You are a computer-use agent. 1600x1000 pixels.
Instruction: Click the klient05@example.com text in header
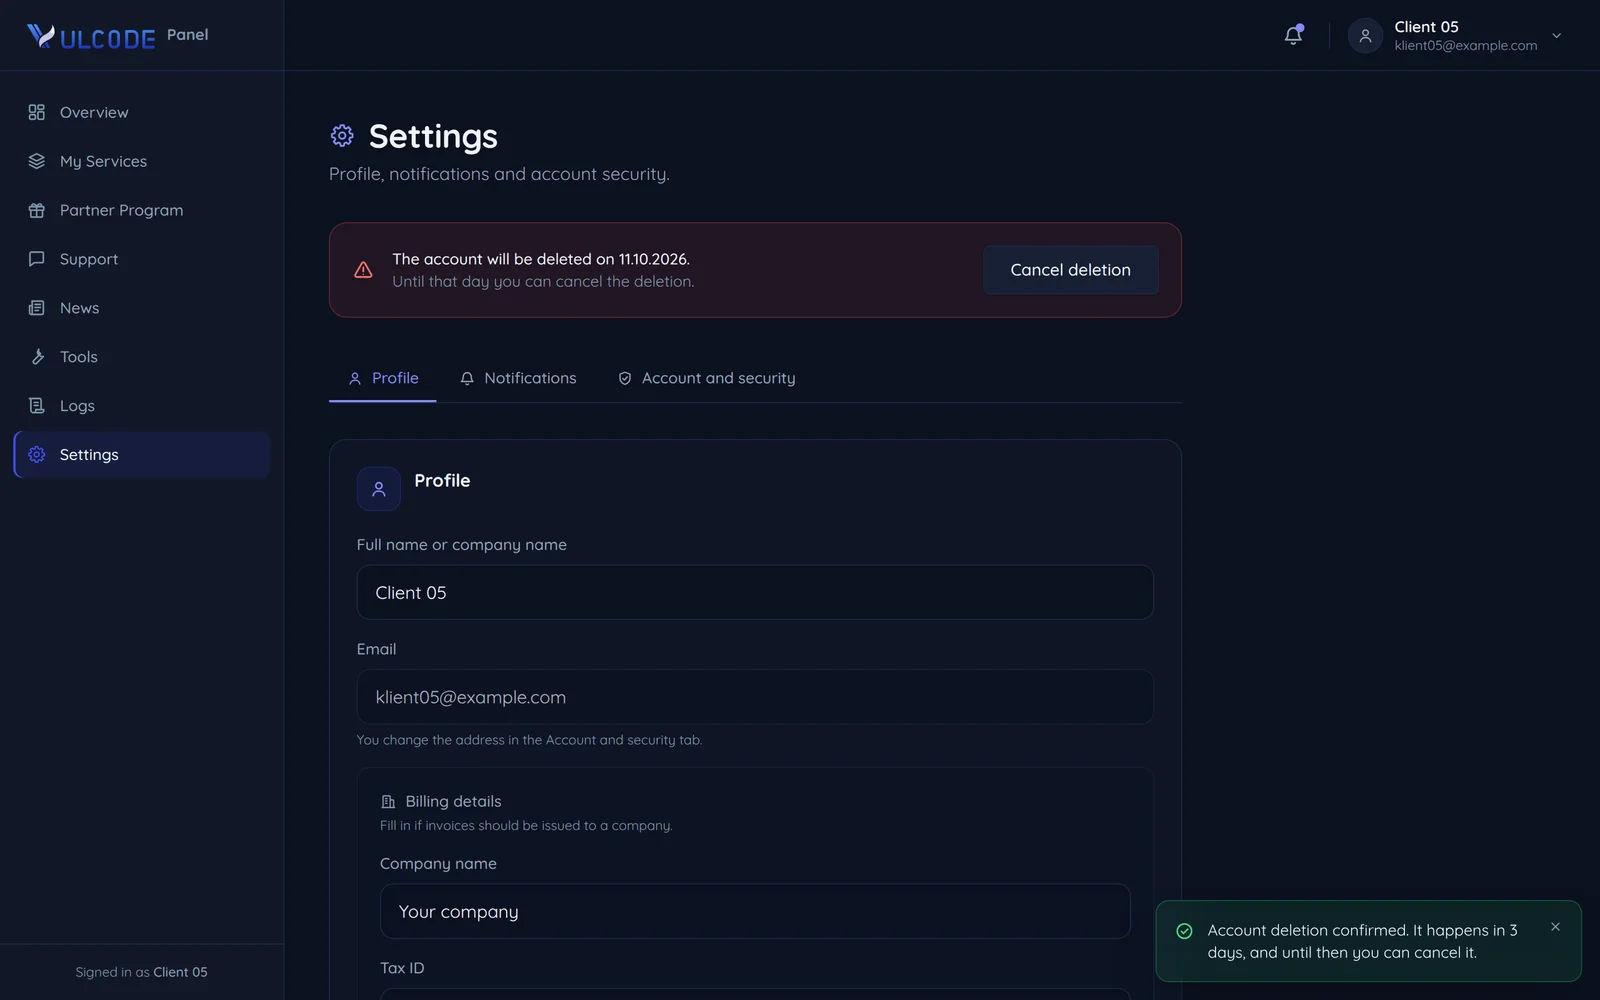pos(1466,46)
